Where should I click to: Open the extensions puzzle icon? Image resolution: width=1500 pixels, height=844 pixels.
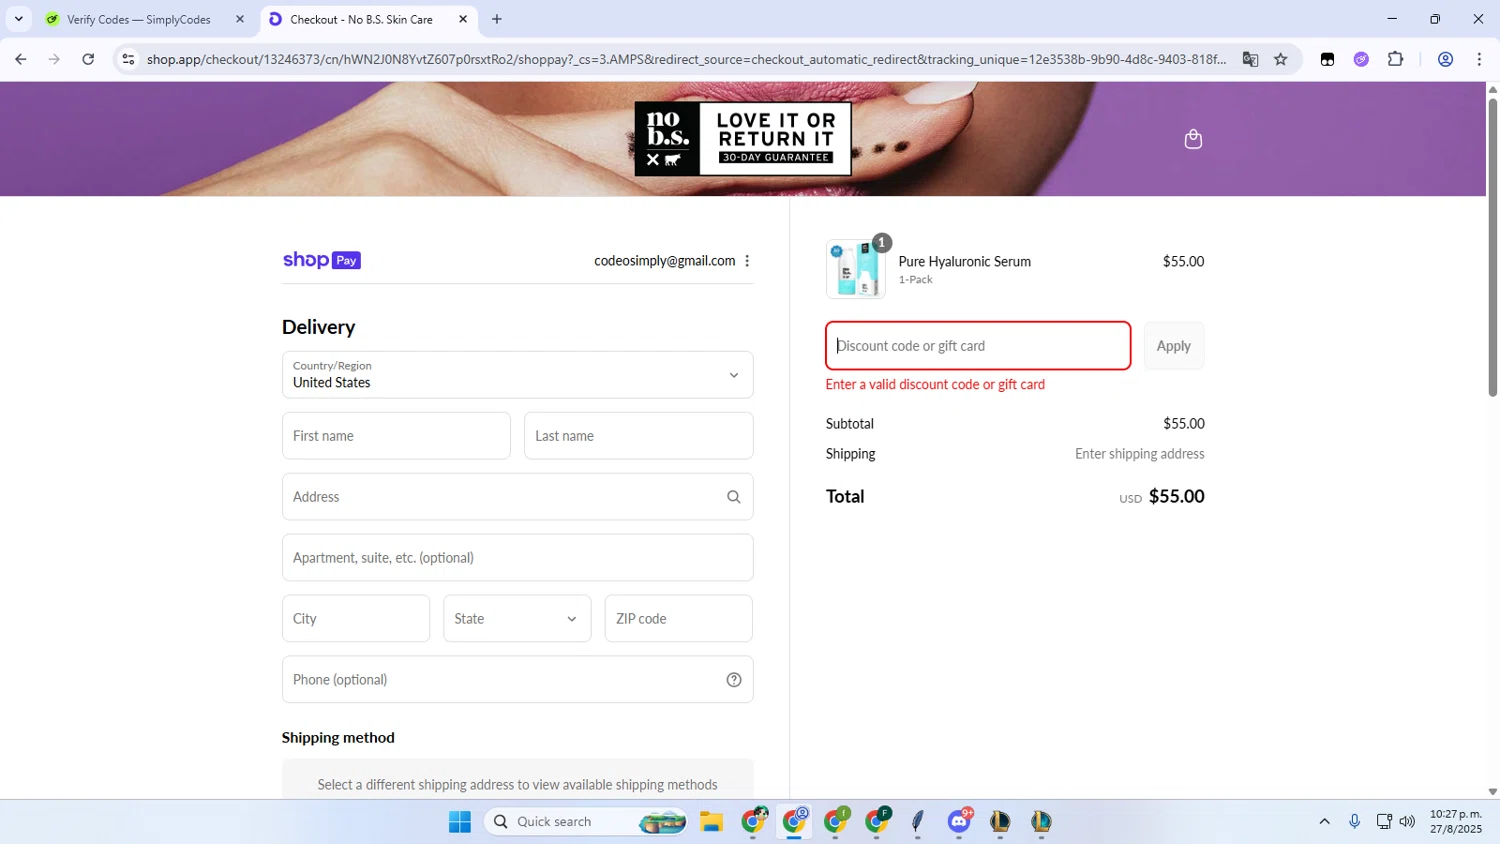pos(1395,59)
